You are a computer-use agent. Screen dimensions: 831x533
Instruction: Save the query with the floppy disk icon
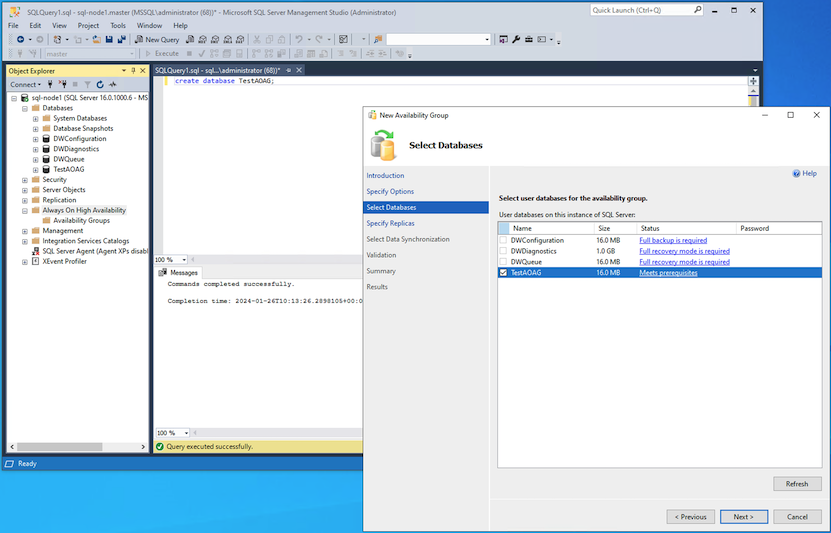[x=109, y=40]
